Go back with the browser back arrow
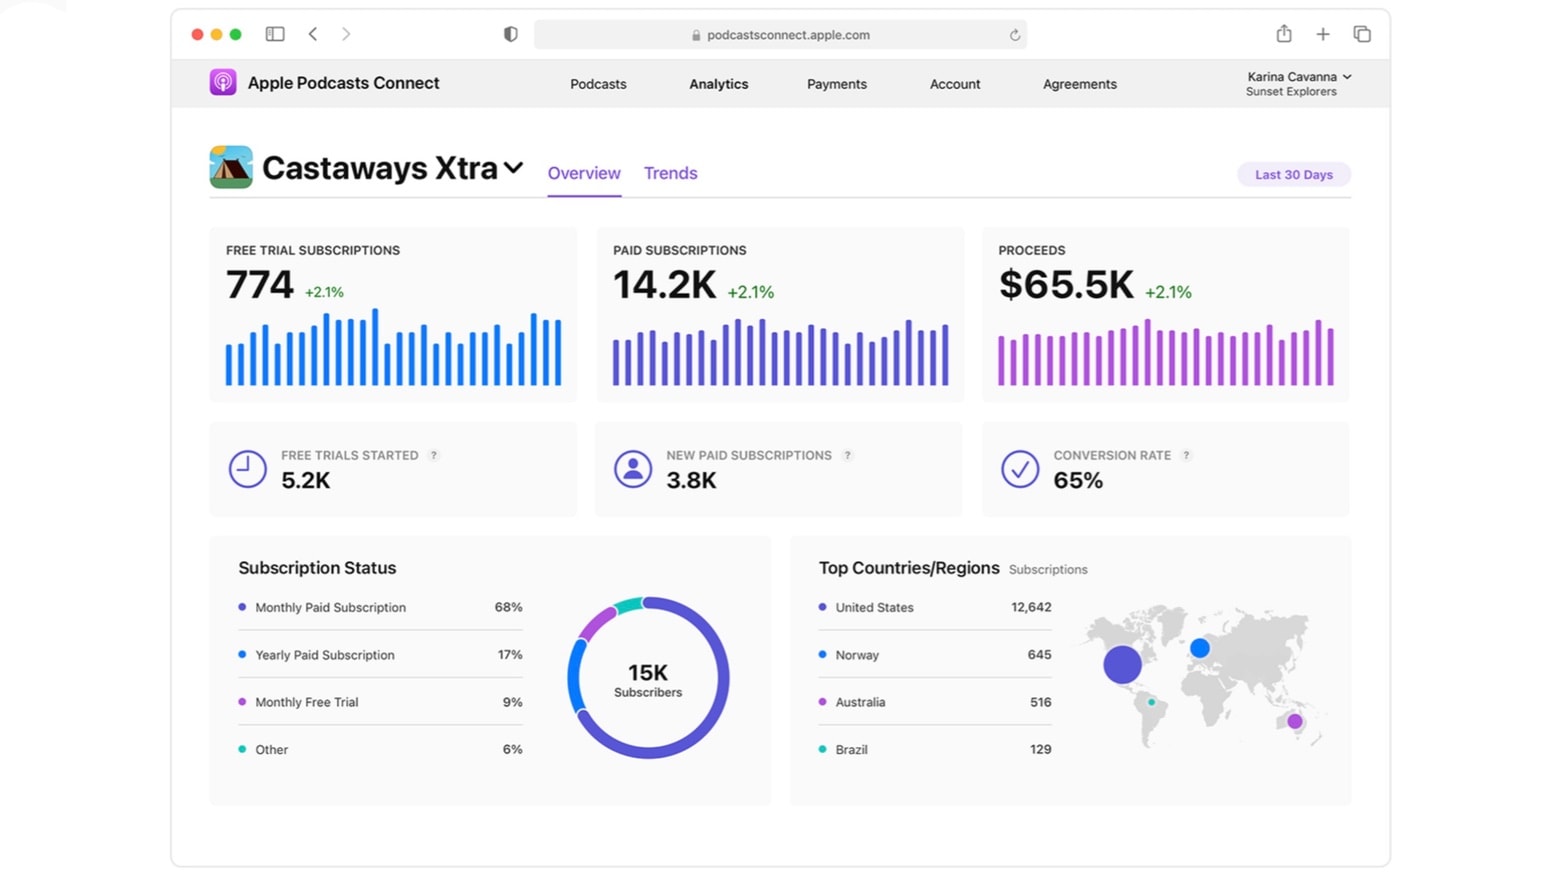Image resolution: width=1561 pixels, height=878 pixels. coord(313,34)
